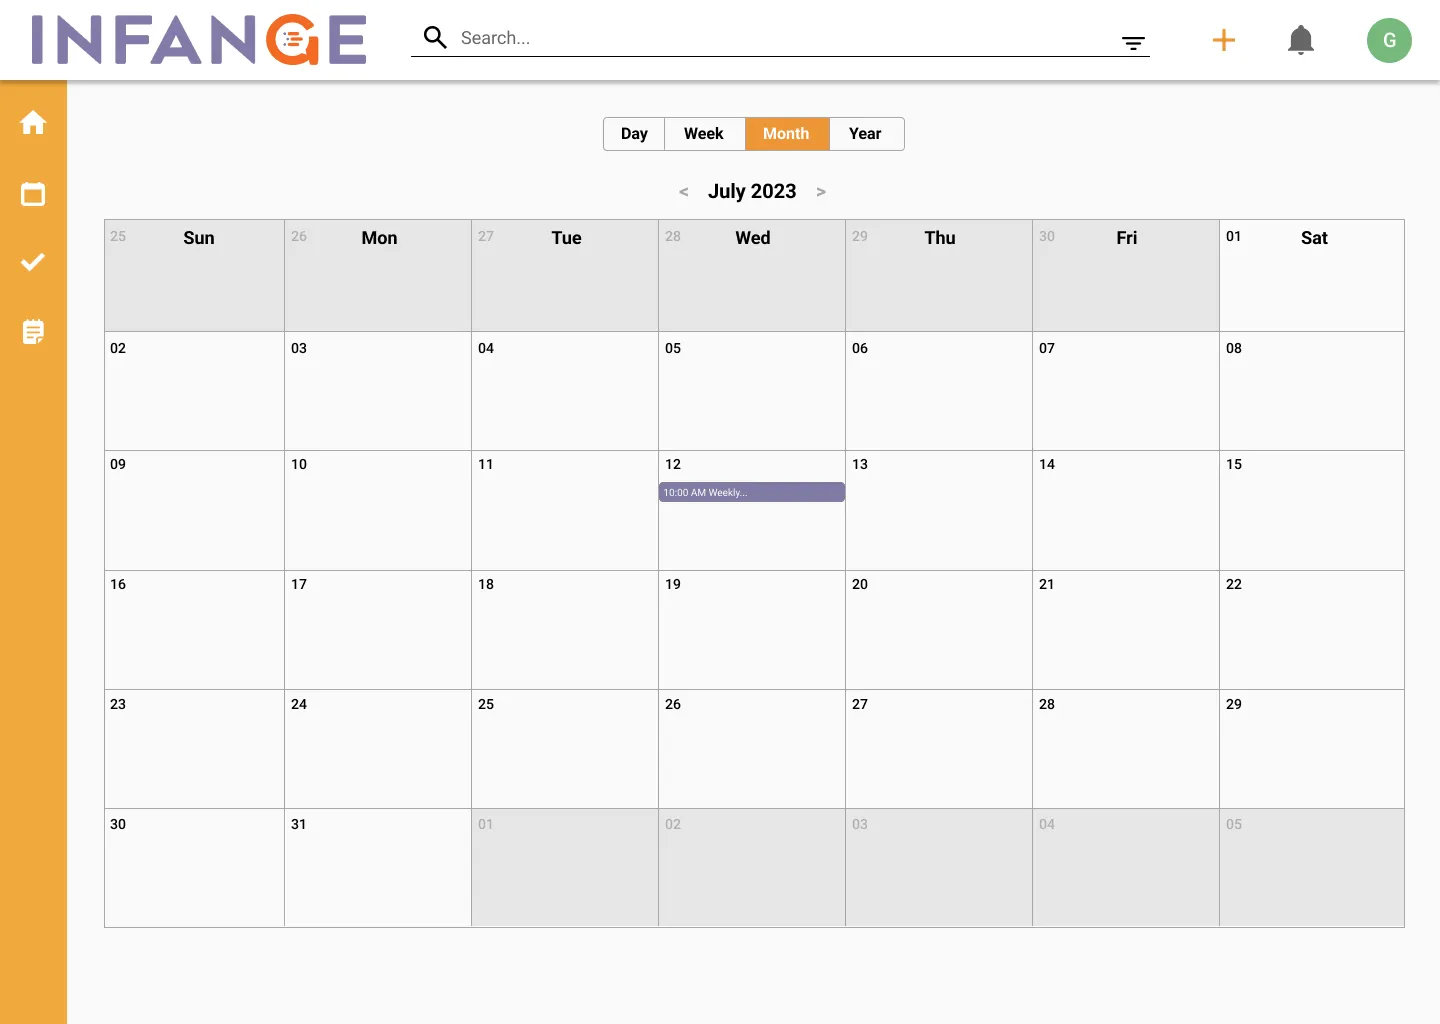This screenshot has width=1440, height=1024.
Task: Open the Calendar sidebar icon
Action: tap(33, 194)
